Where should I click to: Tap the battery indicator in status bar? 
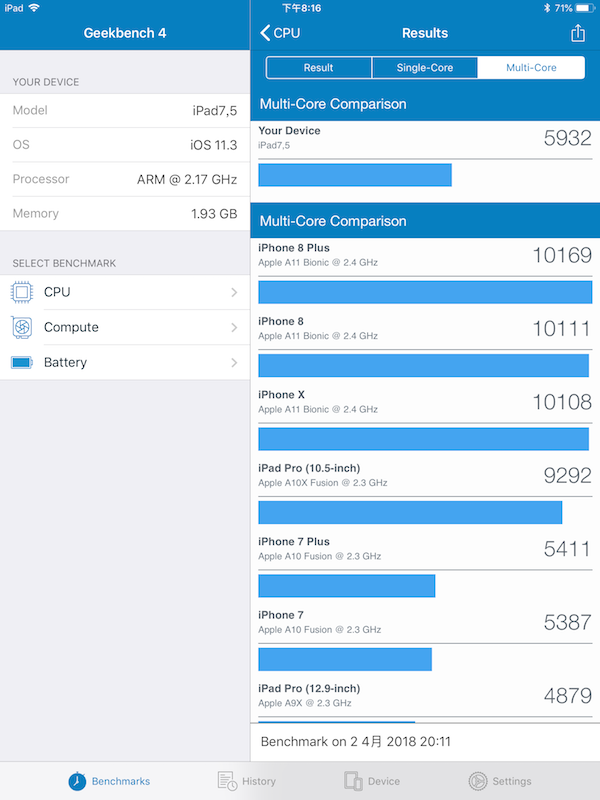point(585,8)
